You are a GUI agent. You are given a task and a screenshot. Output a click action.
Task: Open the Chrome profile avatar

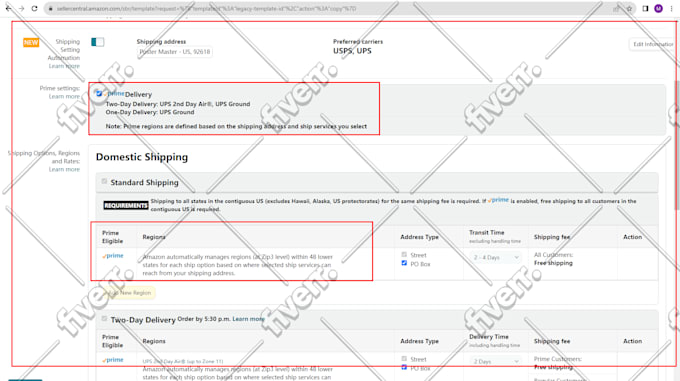point(658,9)
